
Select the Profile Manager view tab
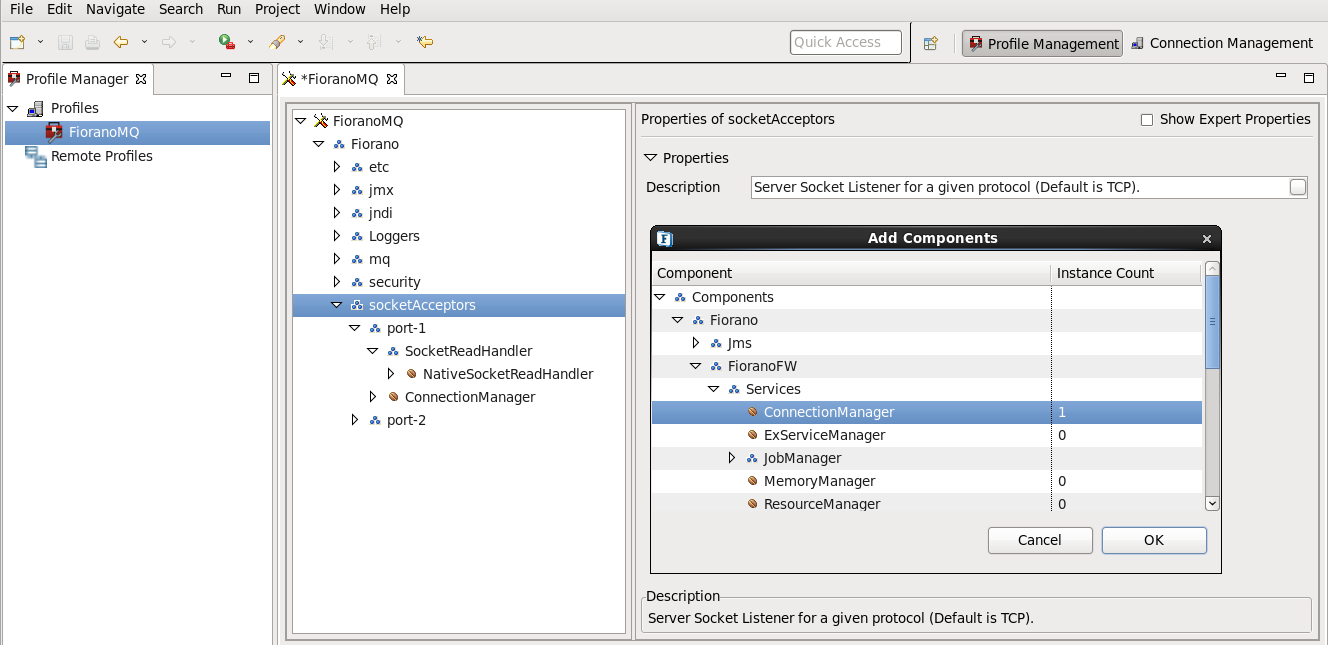click(x=76, y=79)
